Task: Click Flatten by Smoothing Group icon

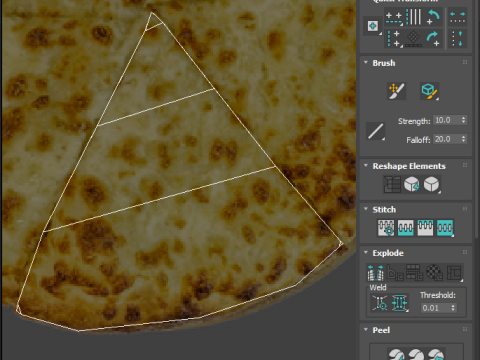Action: pyautogui.click(x=415, y=273)
